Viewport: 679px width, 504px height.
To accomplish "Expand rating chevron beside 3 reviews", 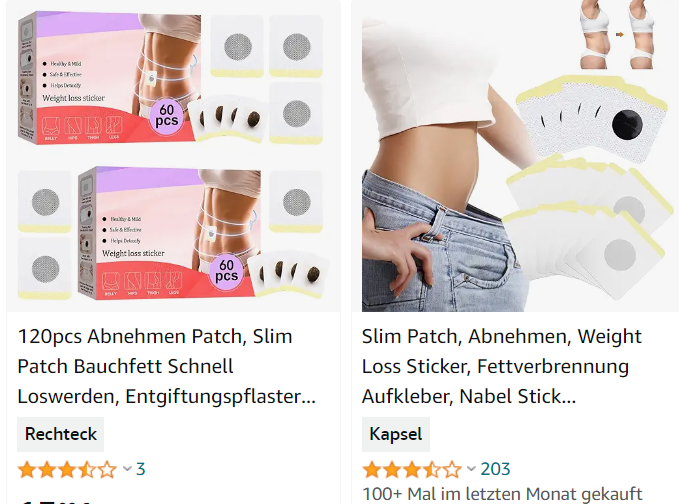I will tap(127, 469).
